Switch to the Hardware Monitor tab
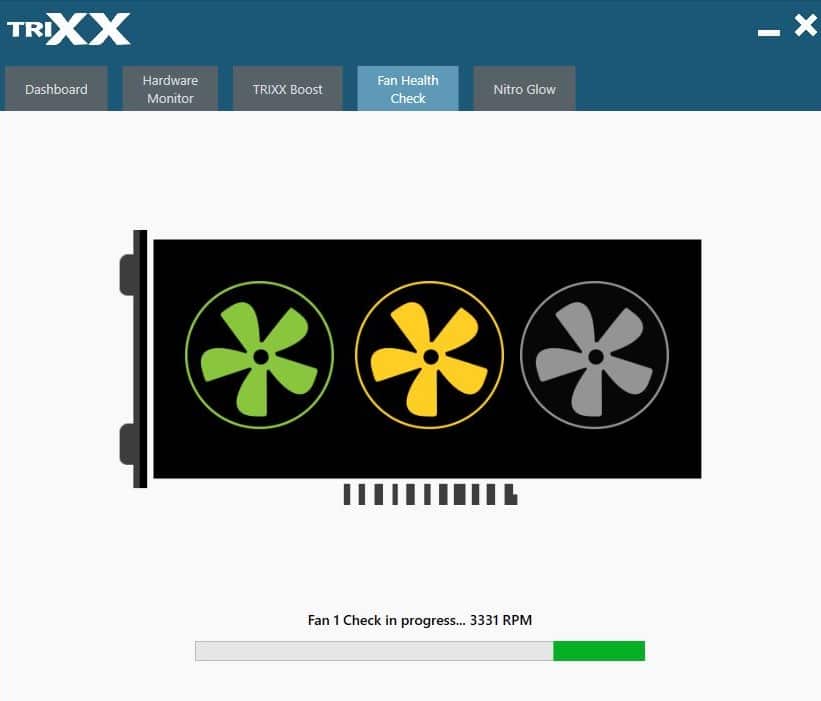Viewport: 821px width, 701px height. point(170,89)
